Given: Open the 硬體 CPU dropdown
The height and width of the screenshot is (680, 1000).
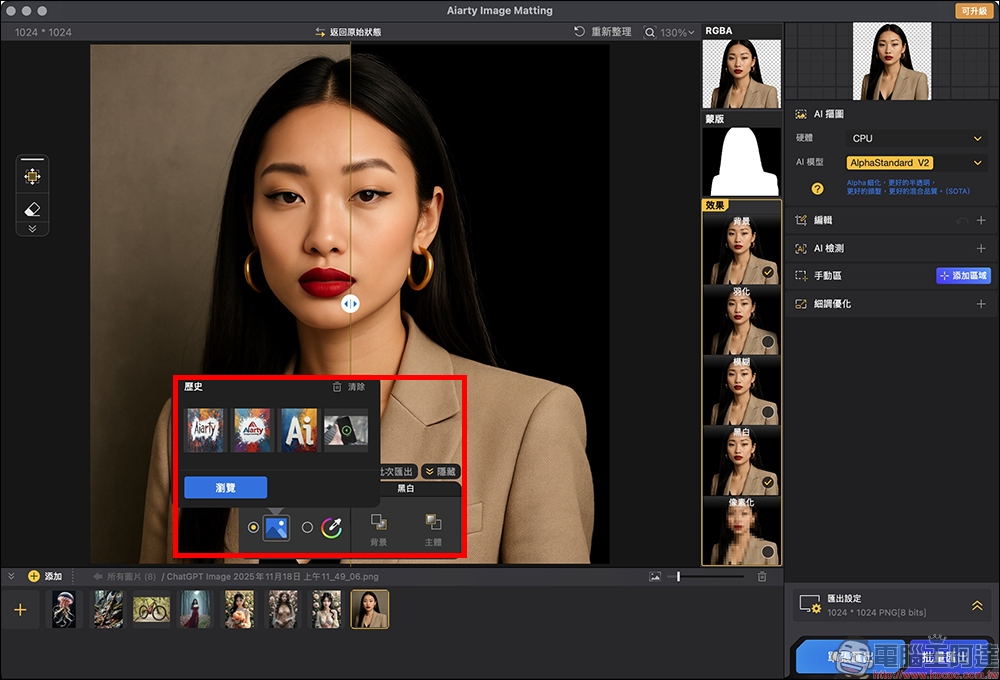Looking at the screenshot, I should (915, 138).
